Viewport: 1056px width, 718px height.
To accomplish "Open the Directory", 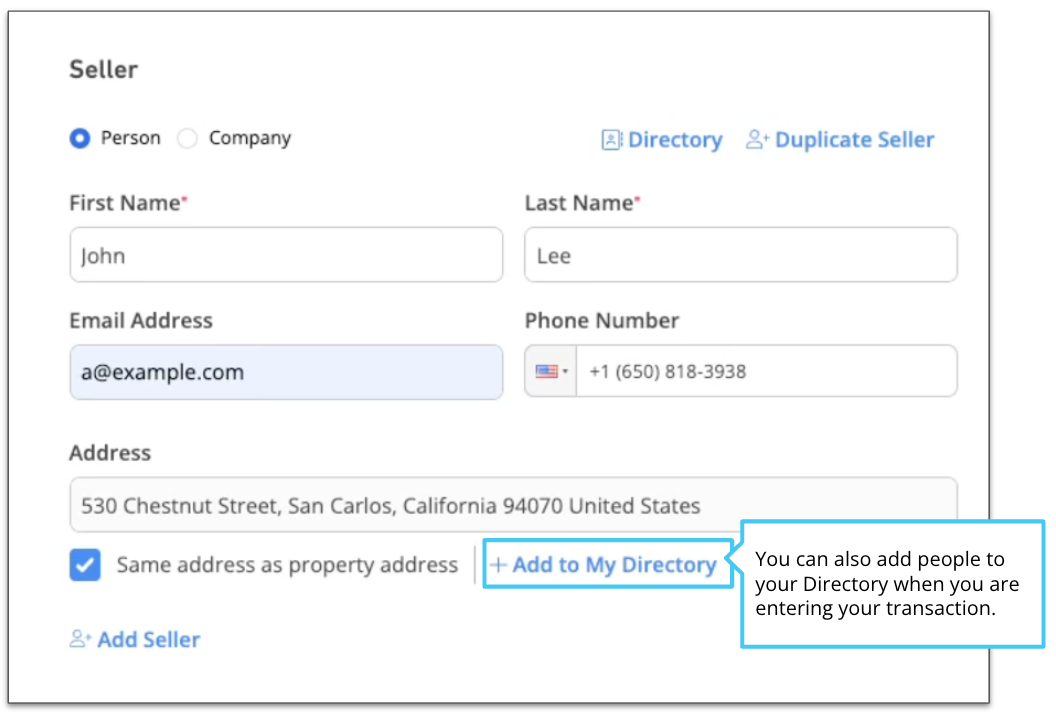I will coord(674,140).
